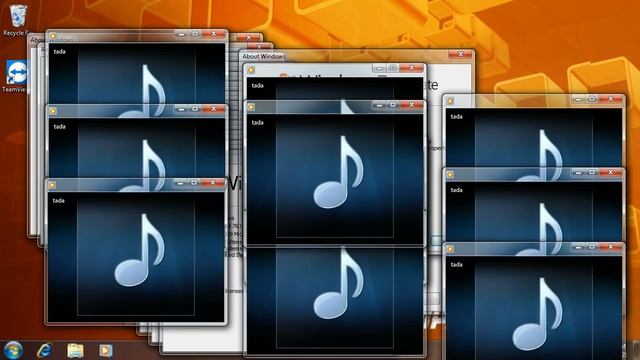Minimize the second player in the left stack
The width and height of the screenshot is (640, 360).
181,109
